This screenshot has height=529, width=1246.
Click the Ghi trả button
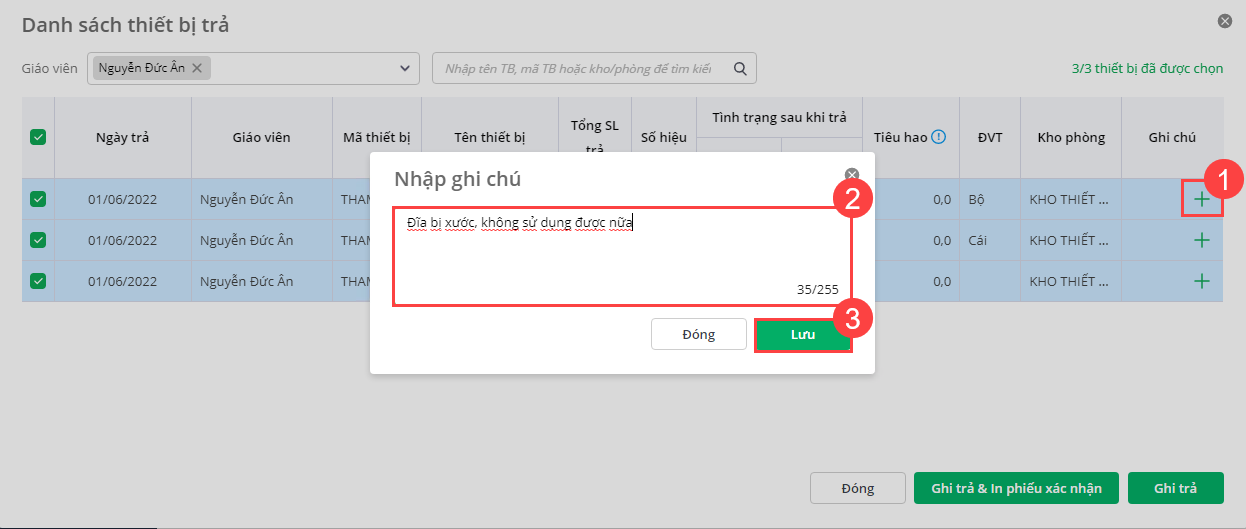point(1175,488)
